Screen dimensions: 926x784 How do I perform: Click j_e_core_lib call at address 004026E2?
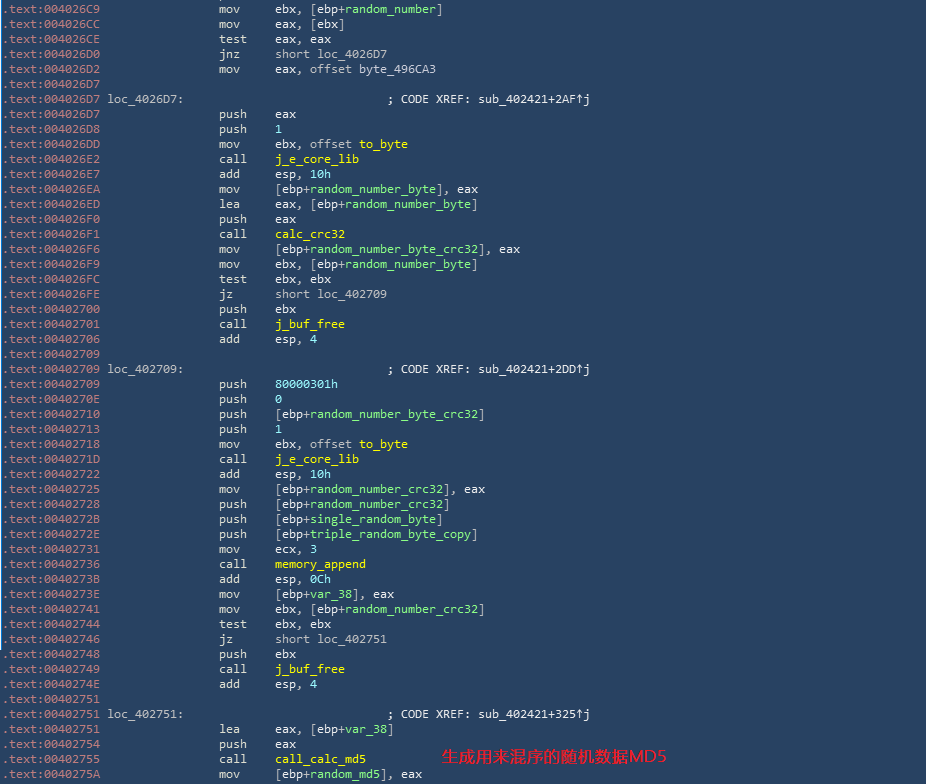316,159
